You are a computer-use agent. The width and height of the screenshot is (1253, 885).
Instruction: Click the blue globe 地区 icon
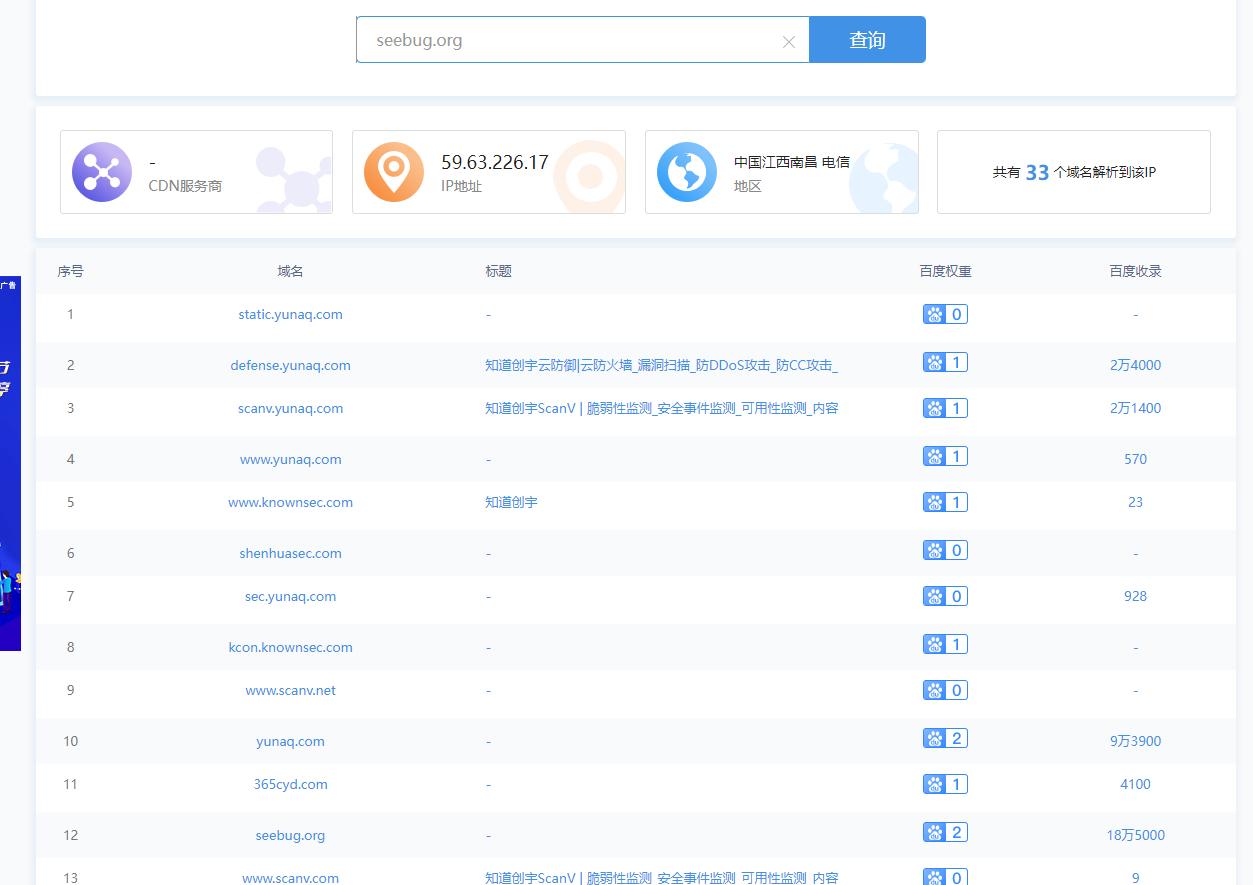(687, 172)
